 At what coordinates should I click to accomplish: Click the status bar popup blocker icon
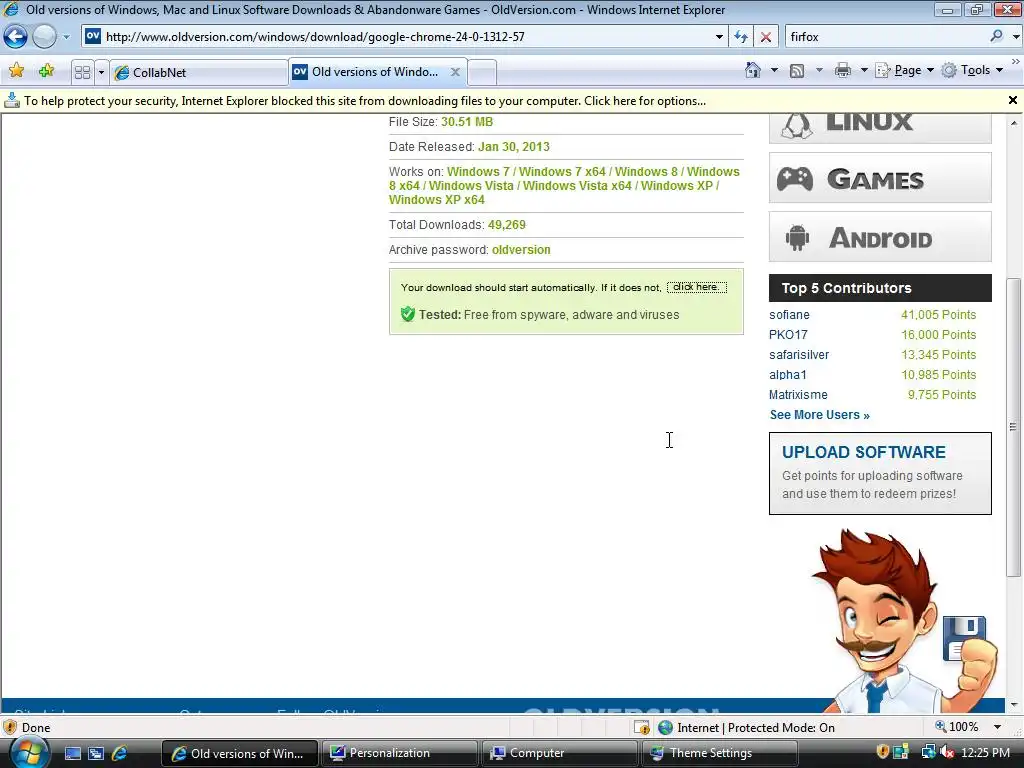(641, 728)
